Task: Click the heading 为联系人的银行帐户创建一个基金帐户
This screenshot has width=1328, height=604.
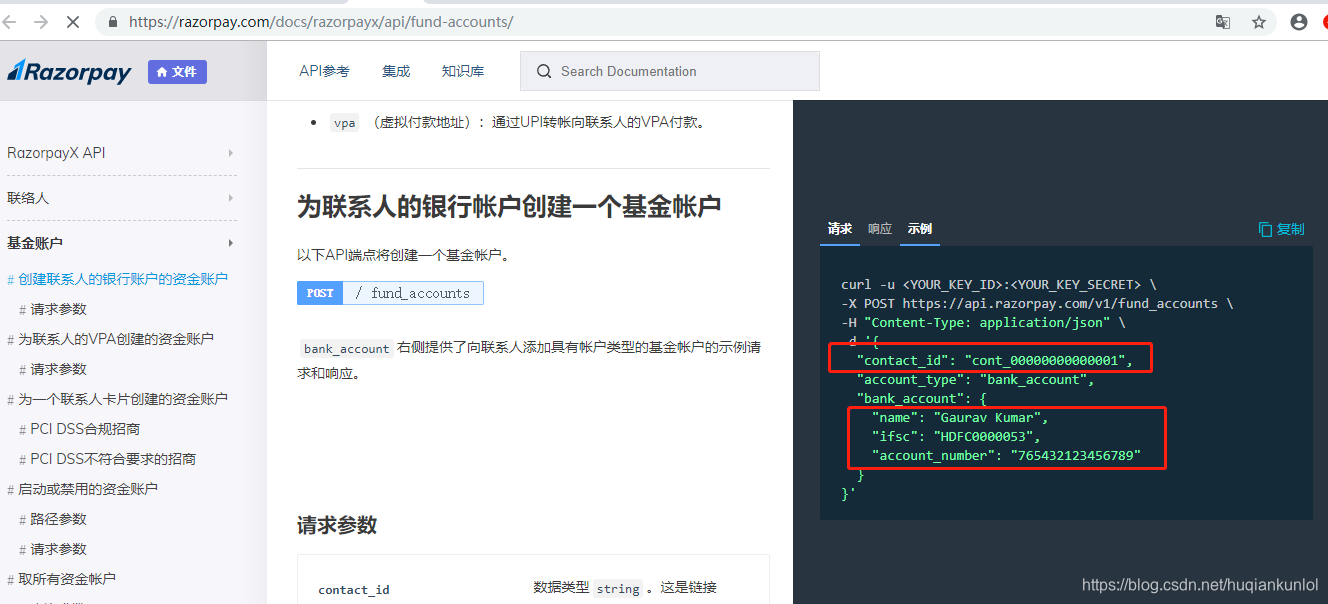Action: 509,207
